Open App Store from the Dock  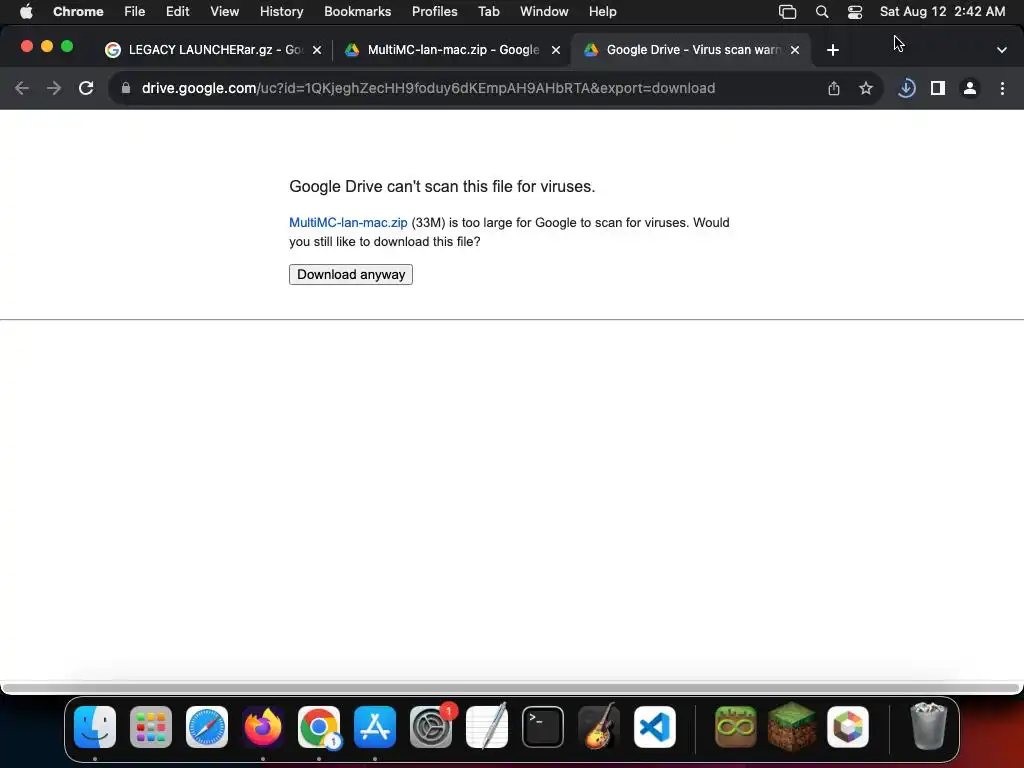coord(375,727)
